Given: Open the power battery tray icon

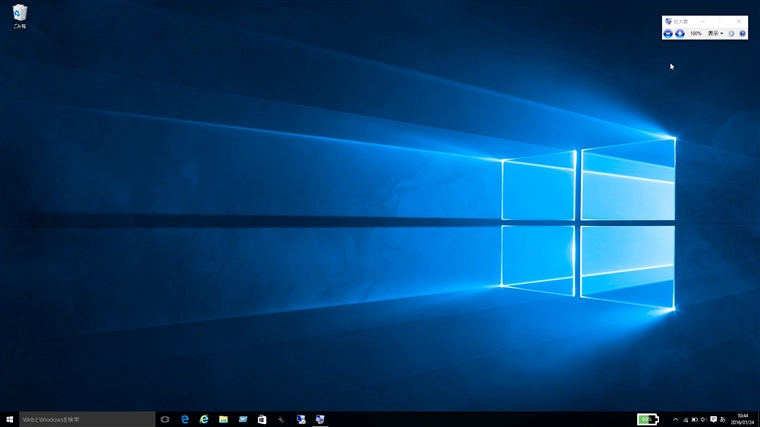Looking at the screenshot, I should 695,419.
